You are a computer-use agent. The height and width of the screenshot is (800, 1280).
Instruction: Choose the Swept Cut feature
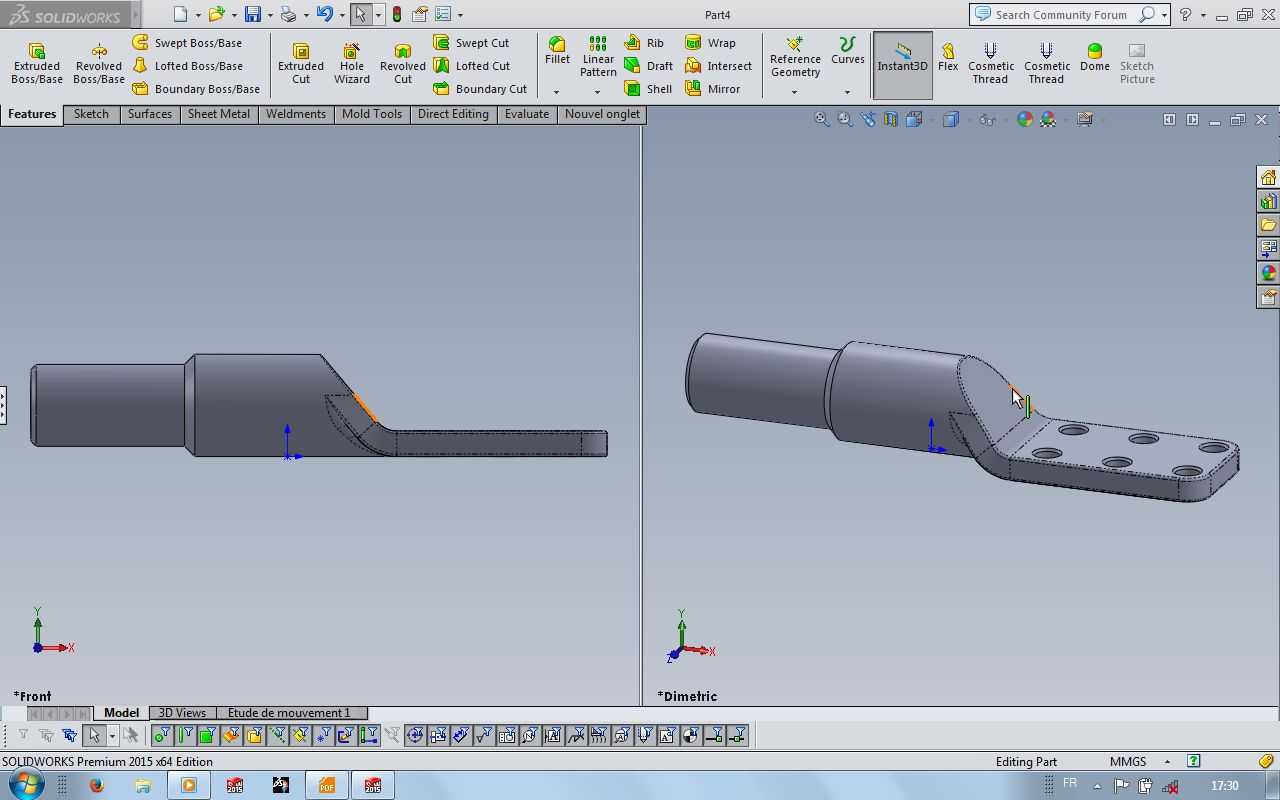point(471,43)
